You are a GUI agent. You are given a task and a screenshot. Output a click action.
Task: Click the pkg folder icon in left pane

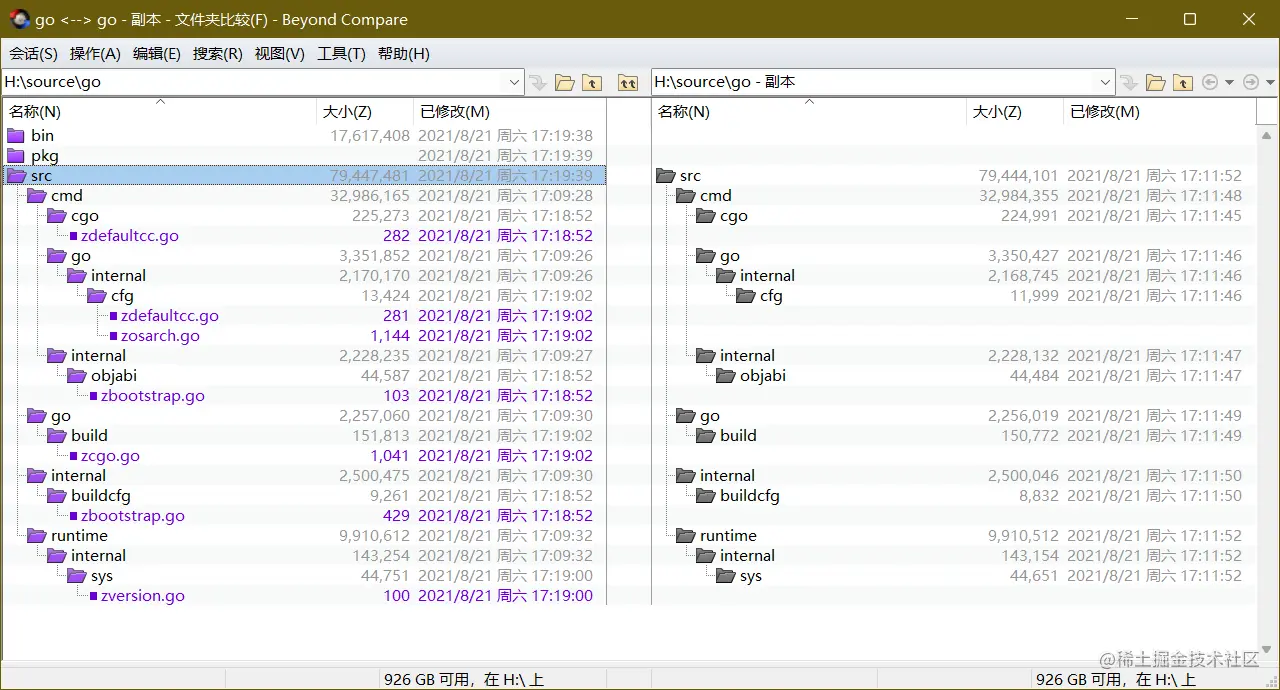point(15,156)
